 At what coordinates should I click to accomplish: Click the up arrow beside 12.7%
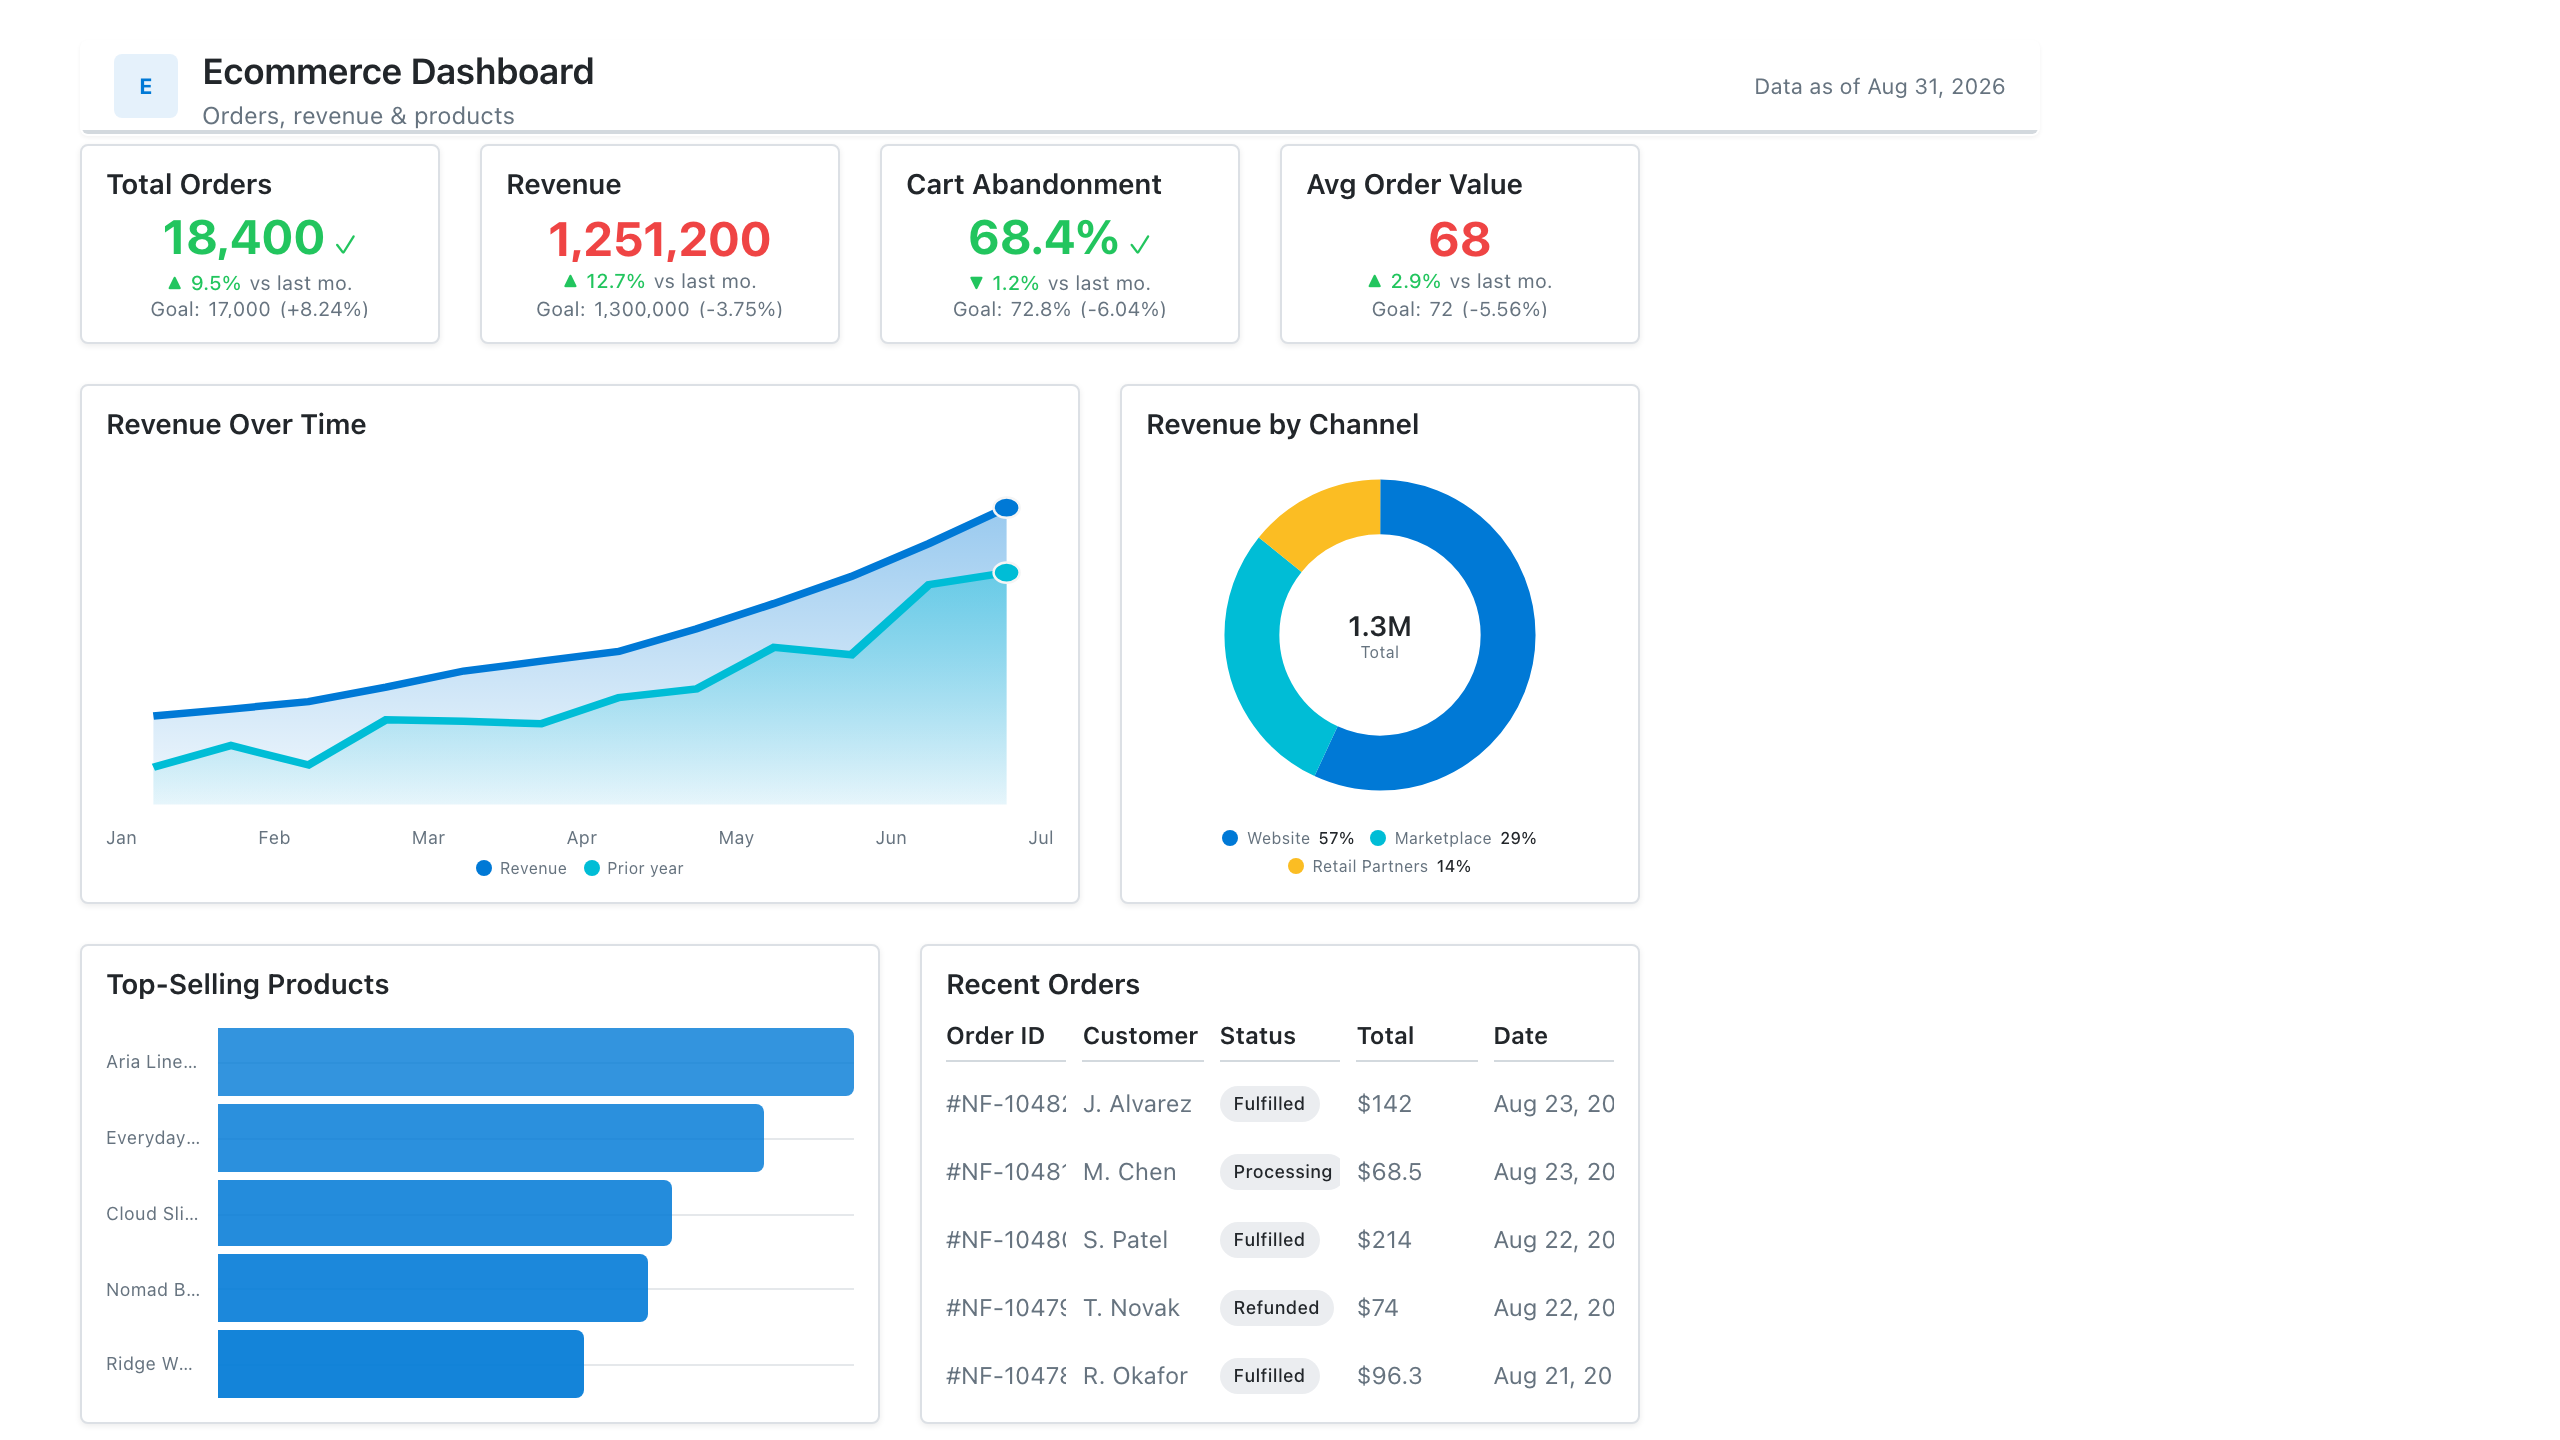pos(570,281)
